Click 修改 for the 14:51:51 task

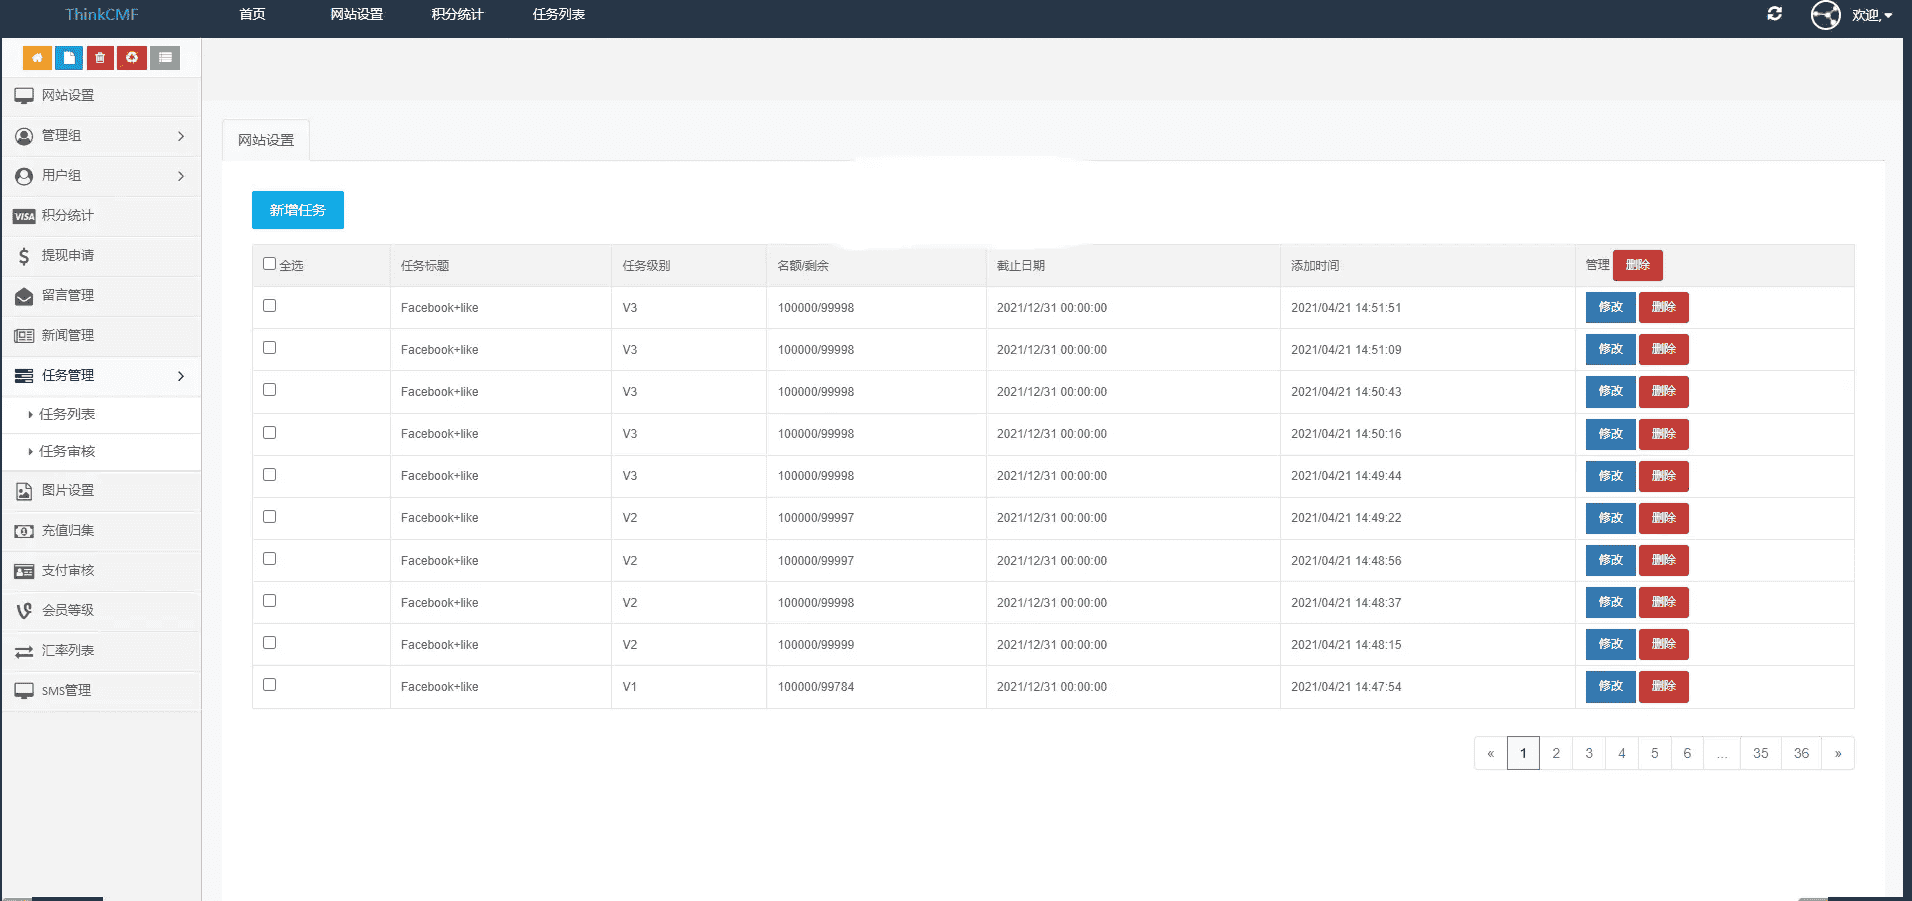(1610, 307)
